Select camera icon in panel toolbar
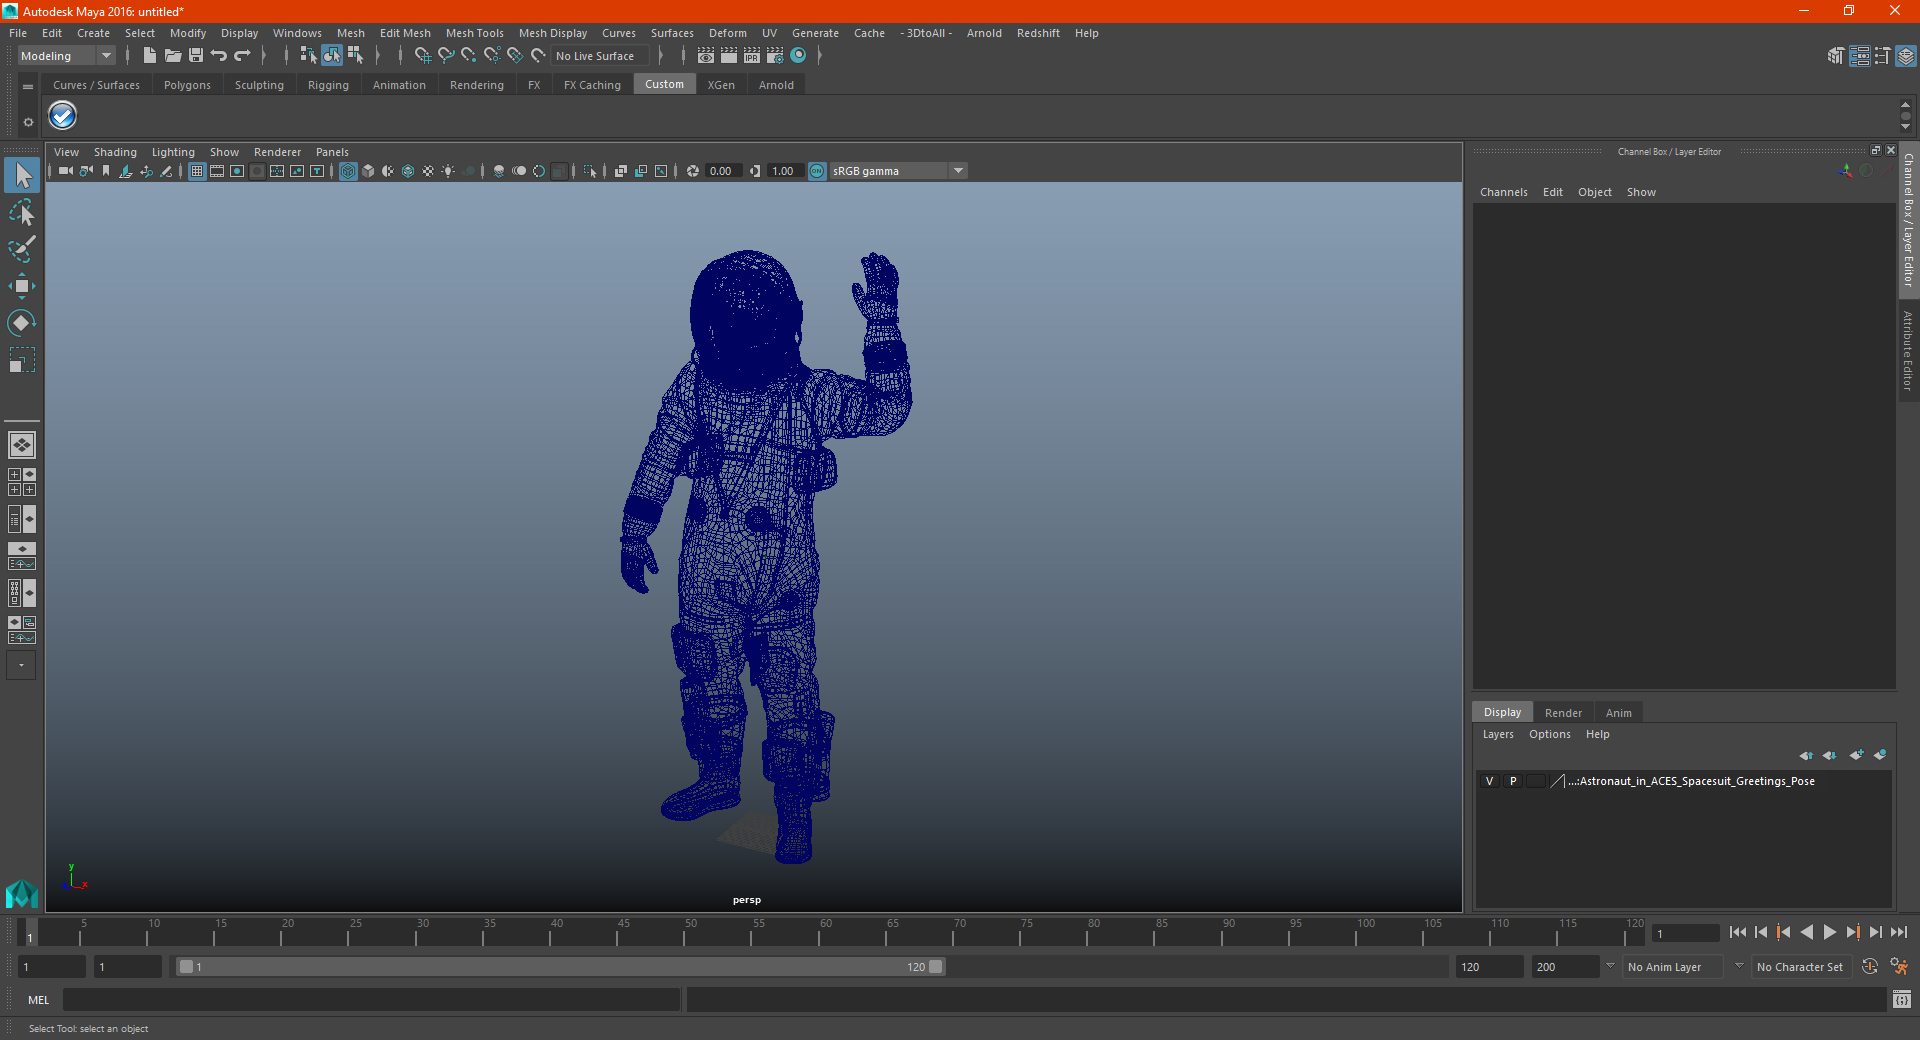 click(x=65, y=171)
